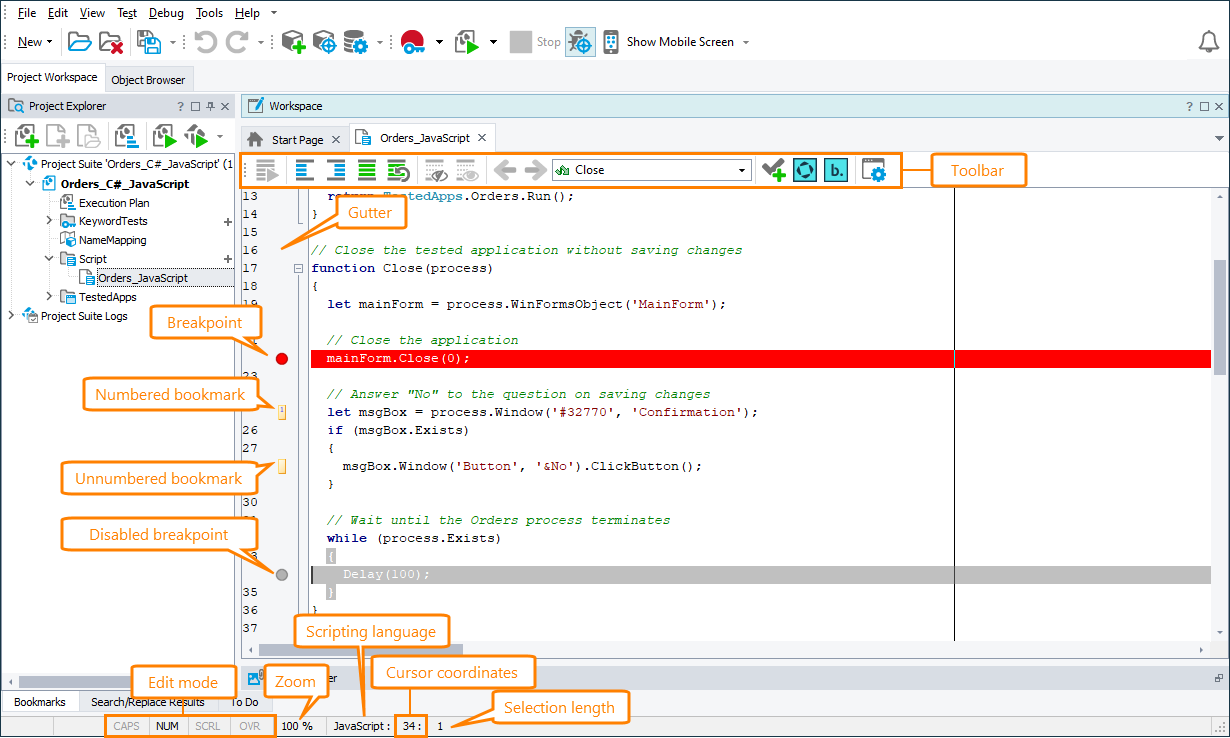Collapse the Script folder node
The image size is (1230, 738).
click(x=50, y=259)
